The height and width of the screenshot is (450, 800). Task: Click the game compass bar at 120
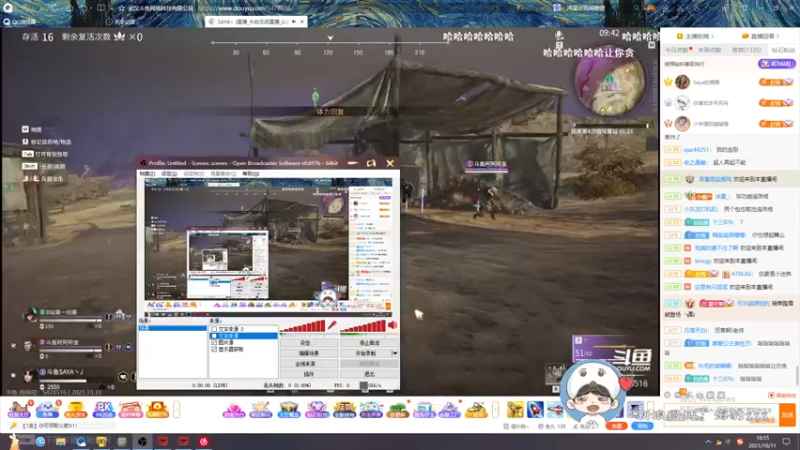tap(328, 53)
